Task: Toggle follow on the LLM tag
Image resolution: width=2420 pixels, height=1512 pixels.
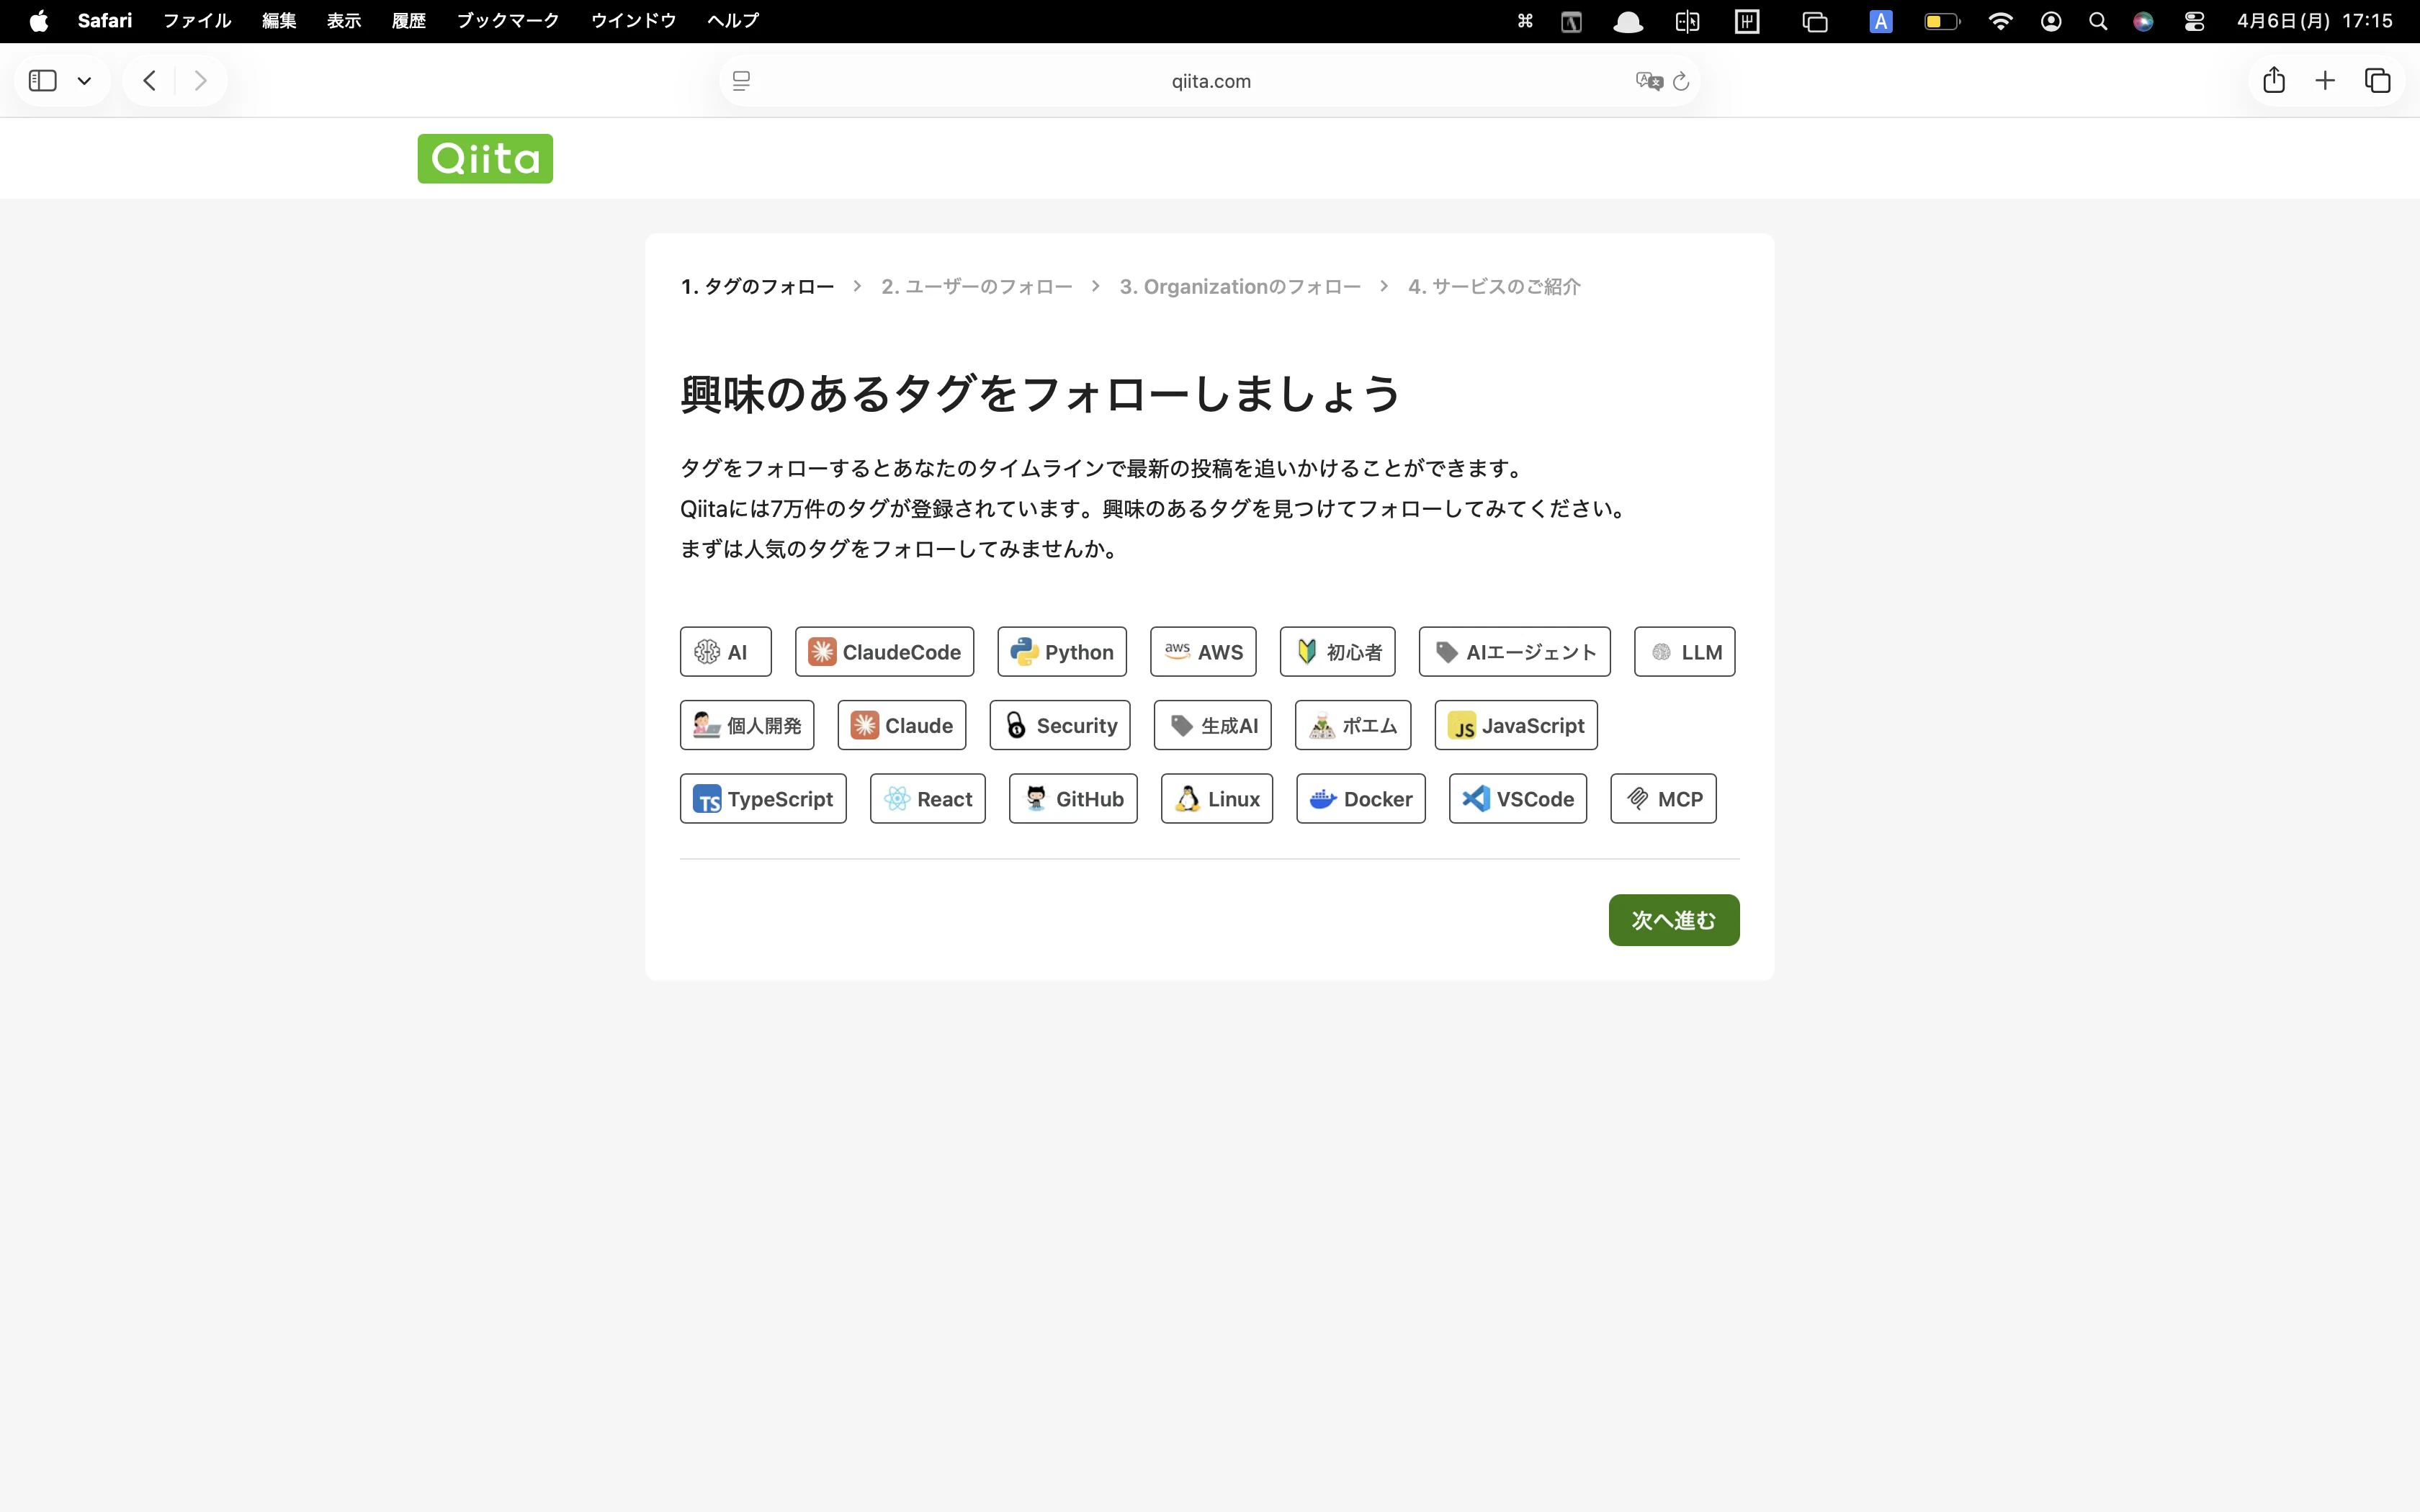Action: (x=1684, y=652)
